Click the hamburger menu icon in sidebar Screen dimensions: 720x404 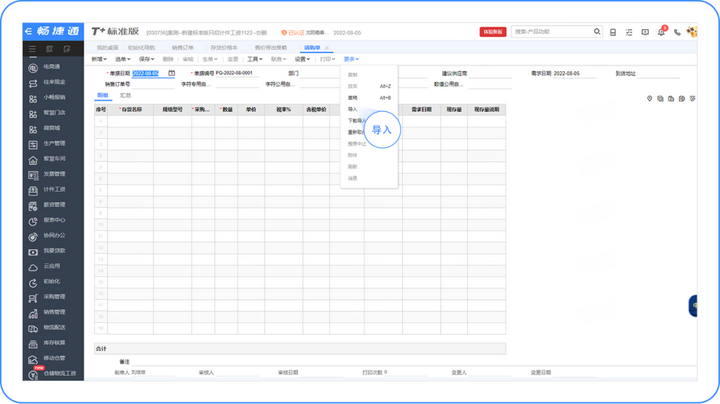pyautogui.click(x=32, y=49)
